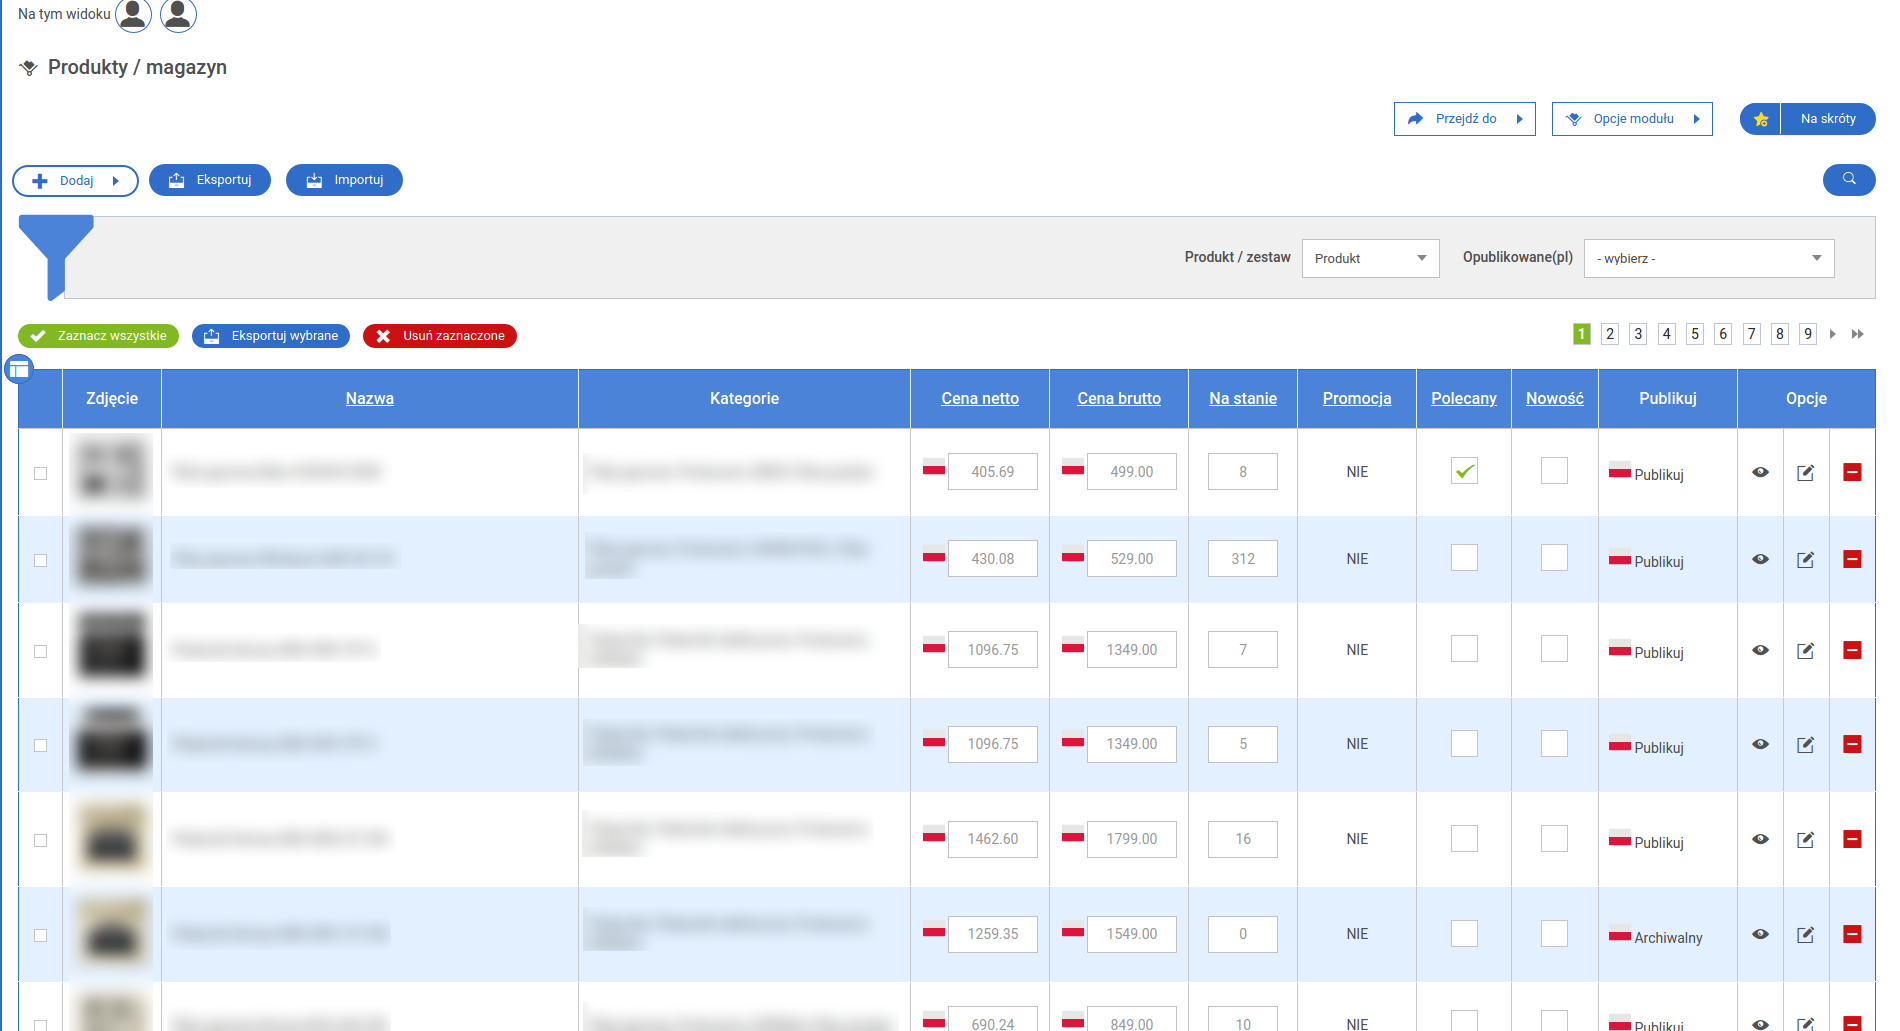Go to page 5 of results
Screen dimensions: 1900x1031
[x=1694, y=334]
